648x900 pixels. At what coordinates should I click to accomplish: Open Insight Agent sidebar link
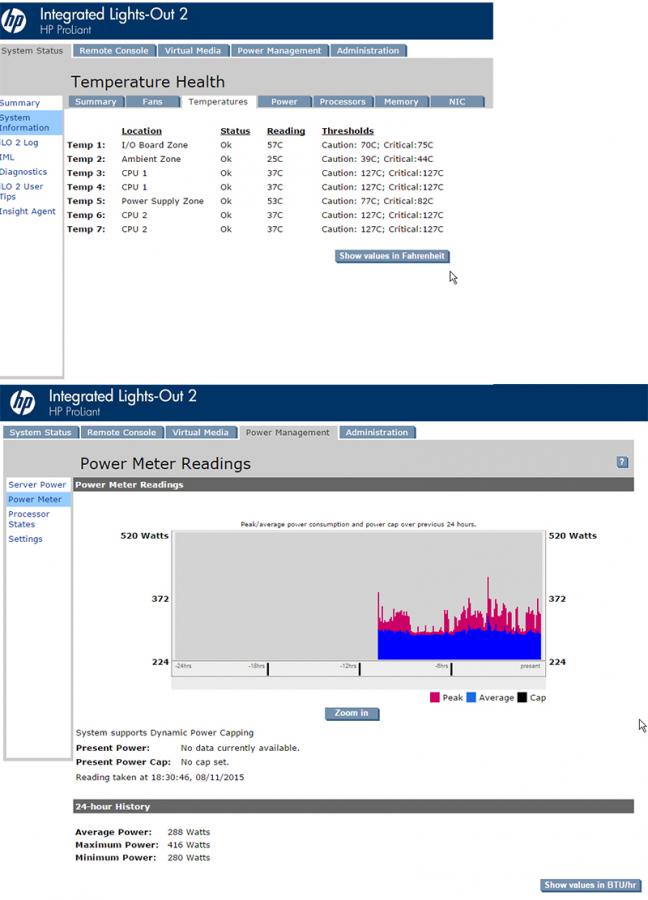click(28, 211)
